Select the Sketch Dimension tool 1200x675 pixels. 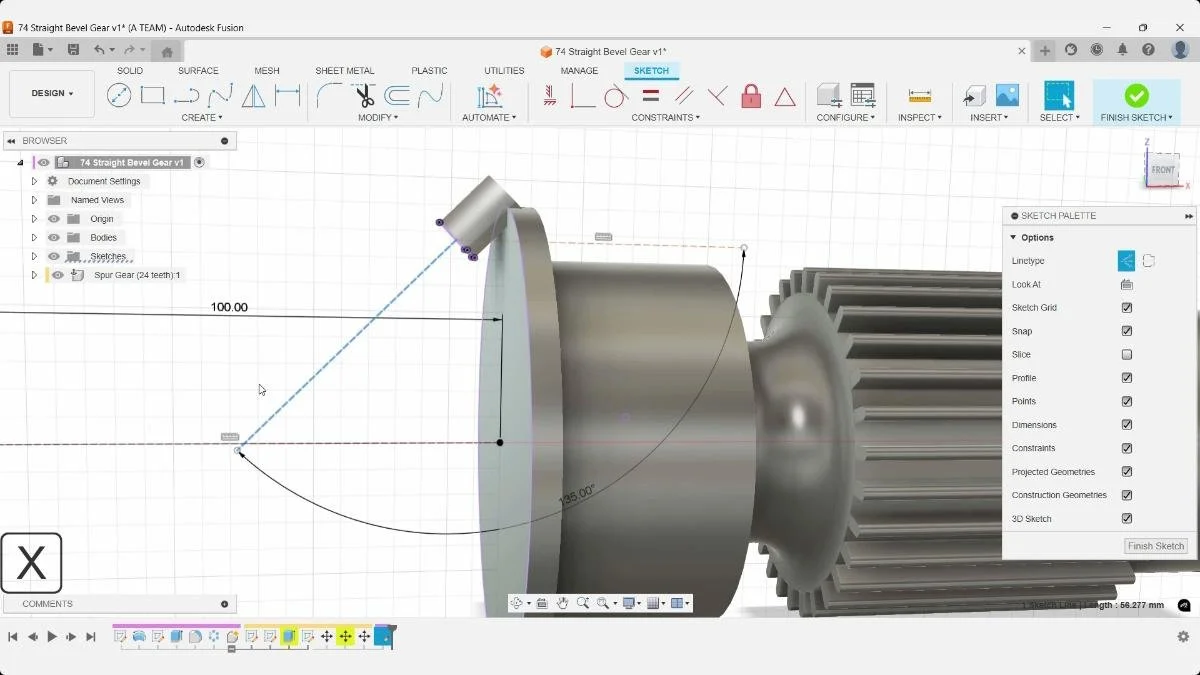tap(288, 96)
